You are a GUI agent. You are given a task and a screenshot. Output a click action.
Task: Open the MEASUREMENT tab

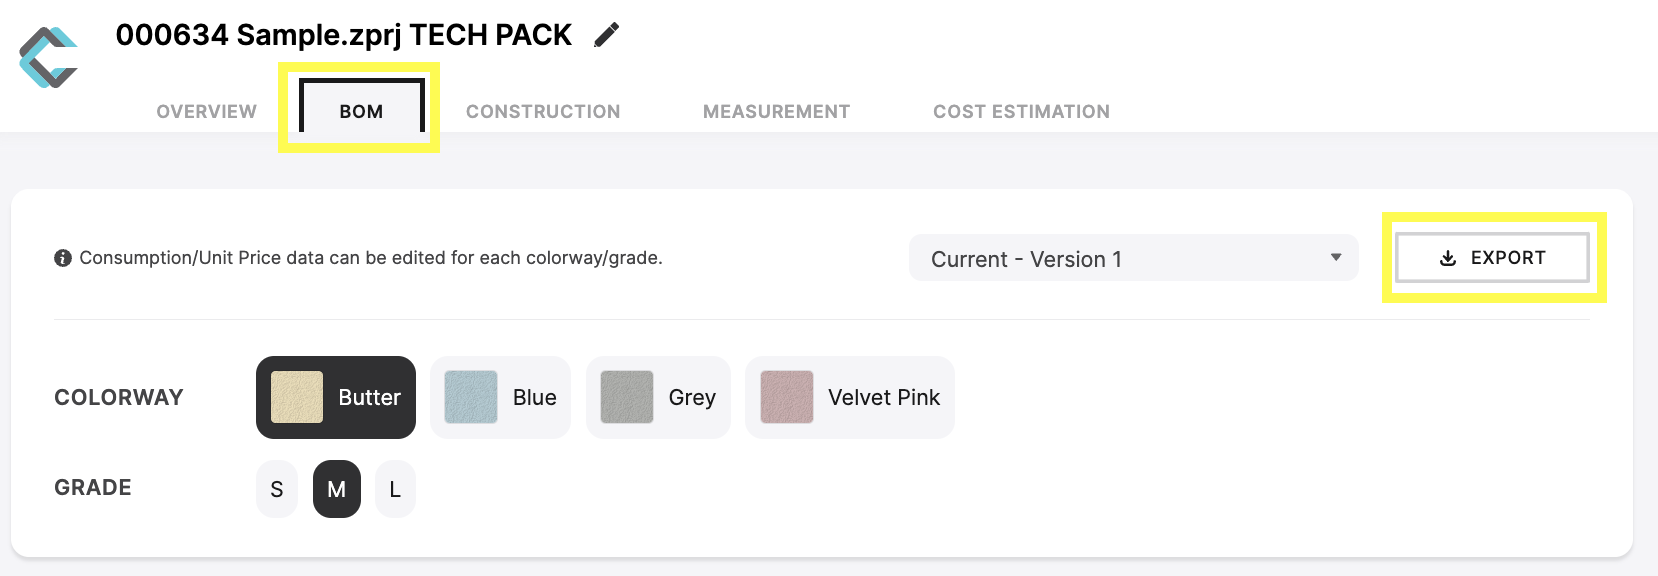click(x=776, y=111)
